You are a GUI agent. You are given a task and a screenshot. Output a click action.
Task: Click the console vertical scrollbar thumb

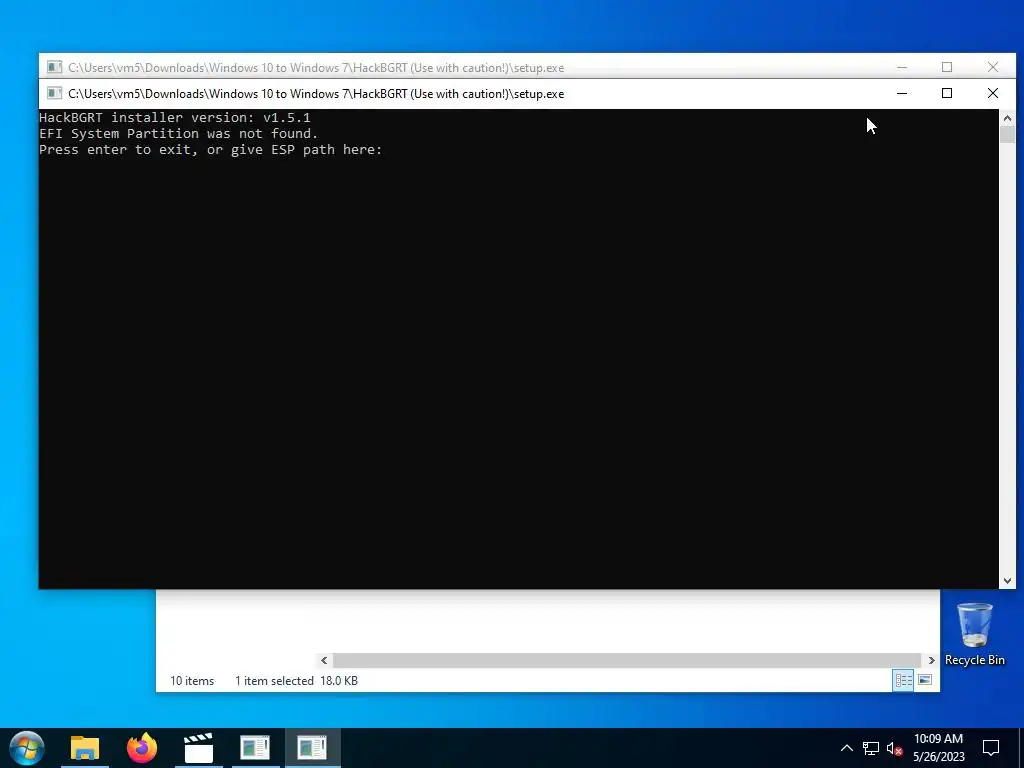pyautogui.click(x=1007, y=135)
